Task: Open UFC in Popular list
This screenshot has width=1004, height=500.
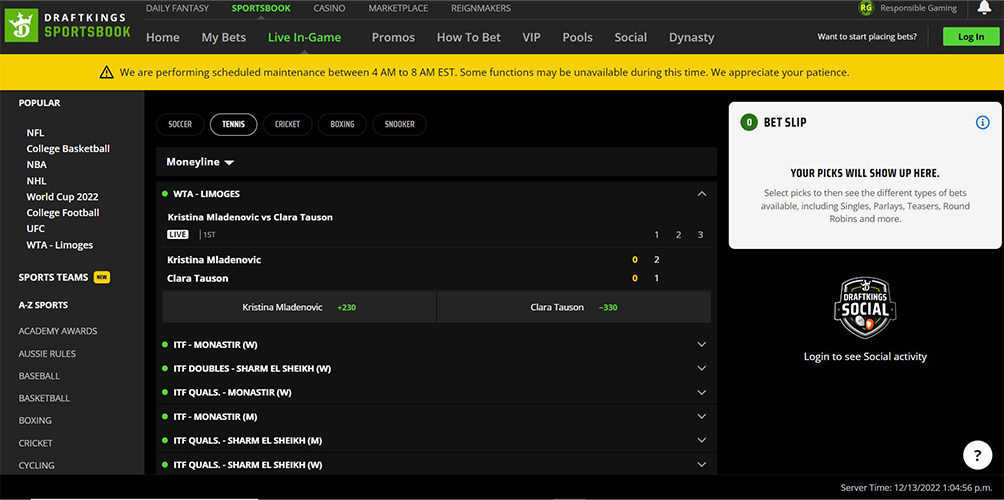Action: coord(35,229)
